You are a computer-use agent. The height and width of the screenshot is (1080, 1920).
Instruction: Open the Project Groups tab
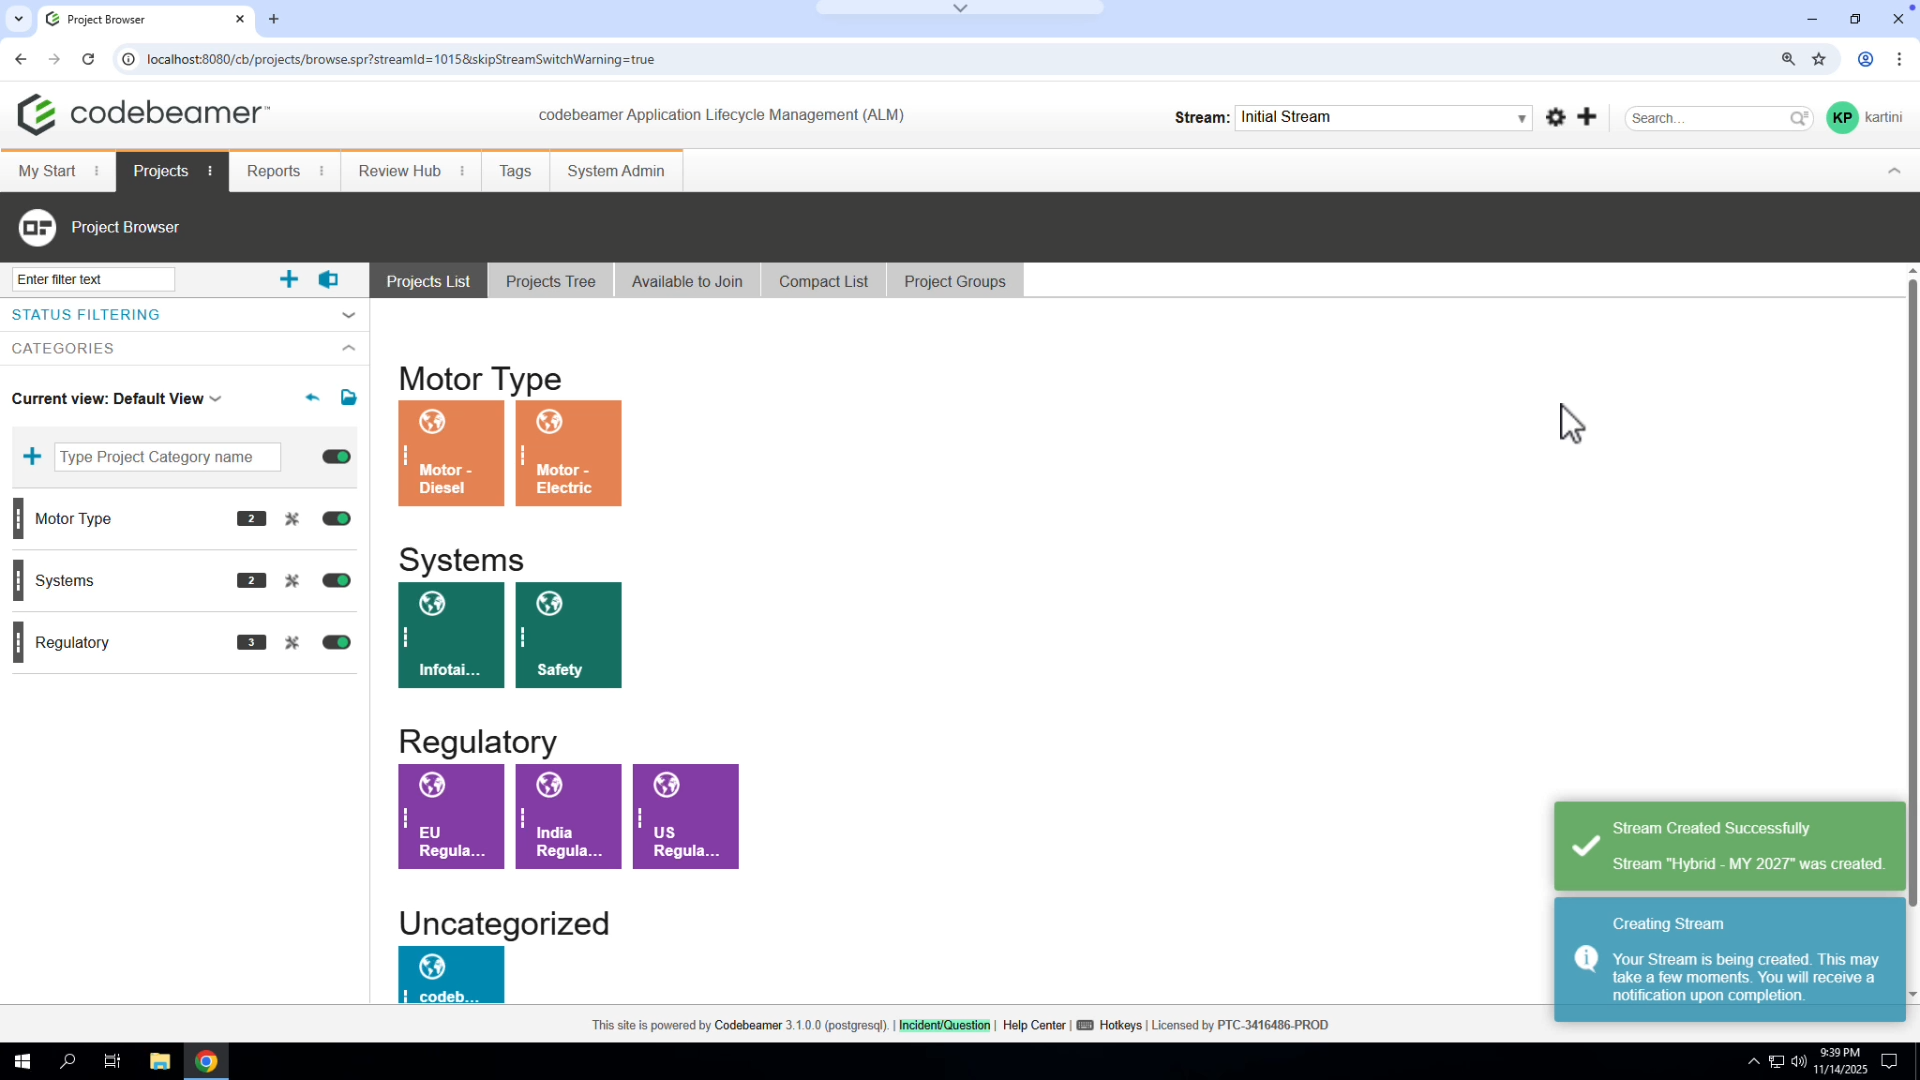(x=955, y=281)
